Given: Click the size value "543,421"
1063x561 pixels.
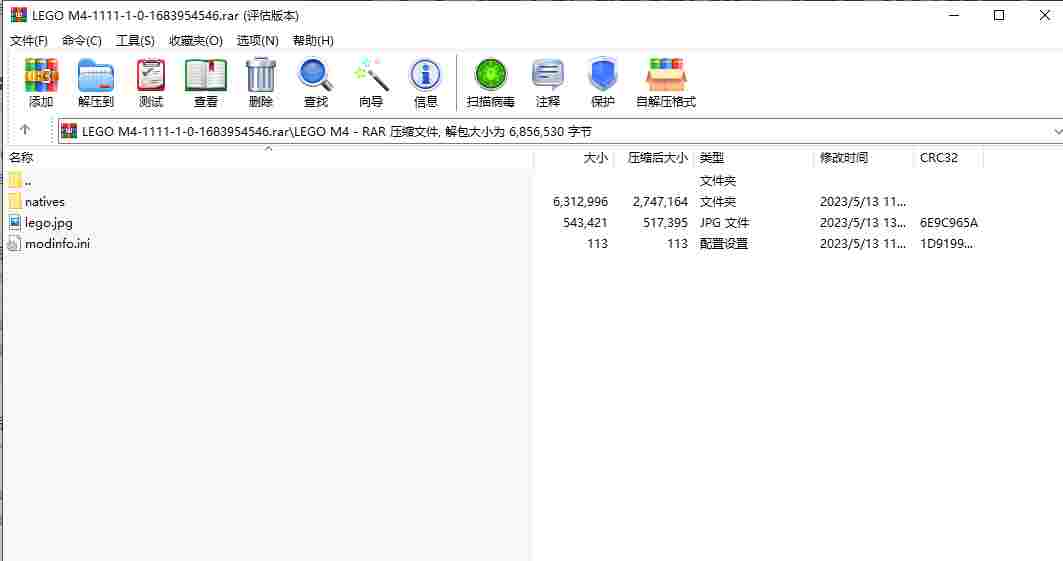Looking at the screenshot, I should [x=585, y=223].
